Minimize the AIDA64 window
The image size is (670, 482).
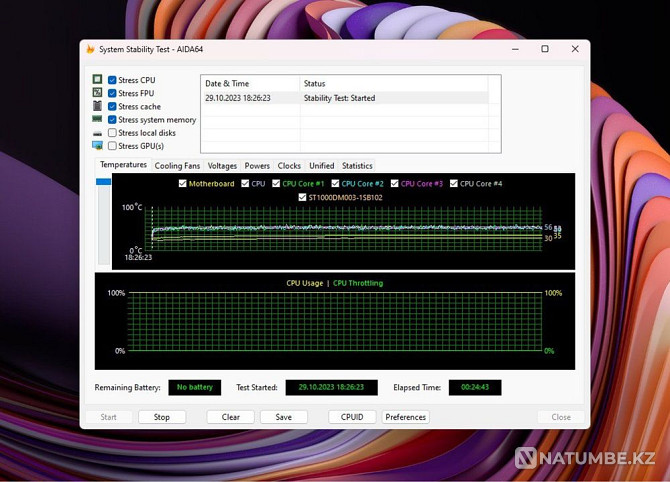(515, 49)
